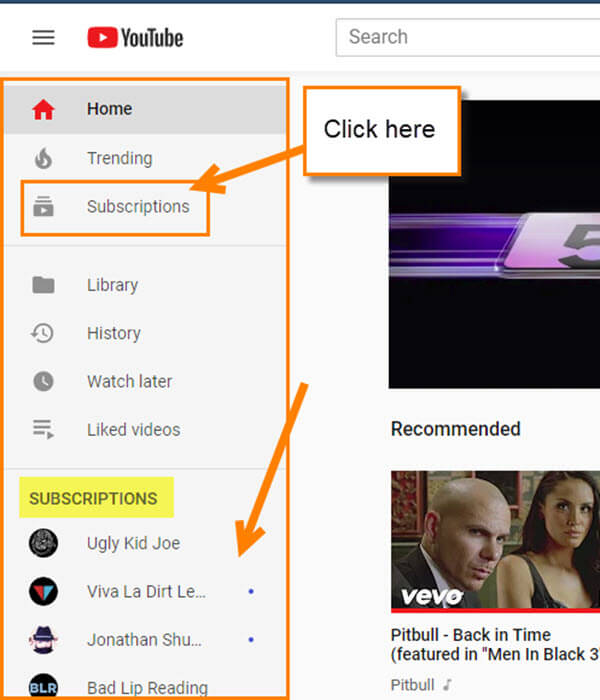The width and height of the screenshot is (600, 700).
Task: Click the featured purple banner video
Action: point(494,244)
